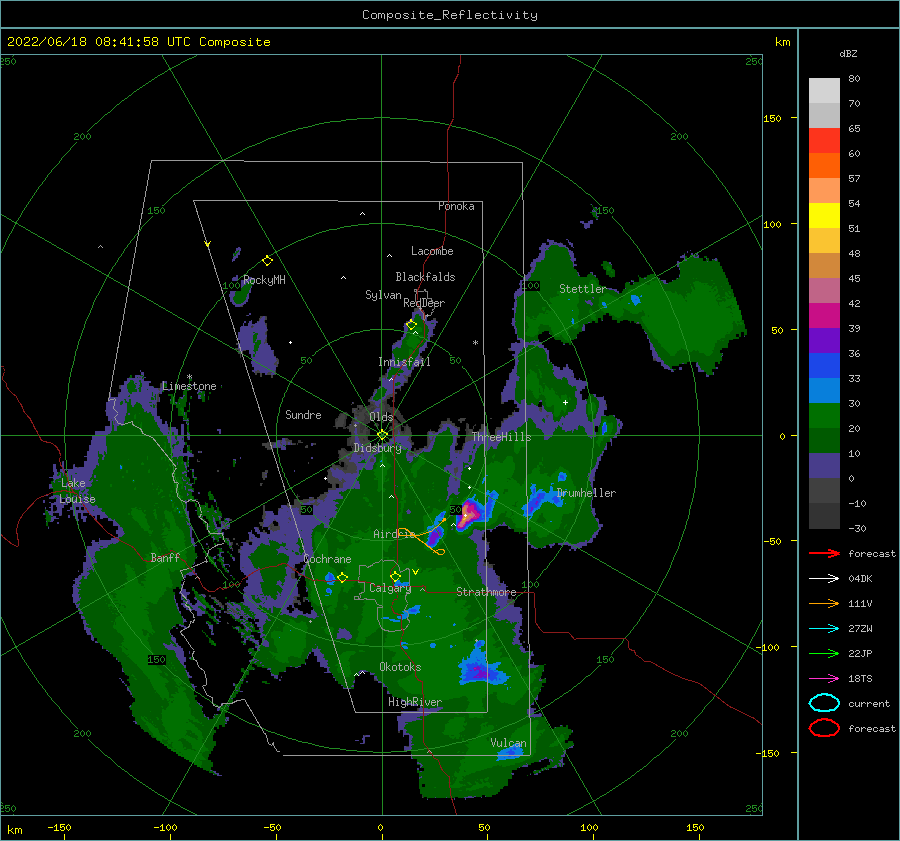Click the Calgary label
This screenshot has height=841, width=900.
click(390, 588)
